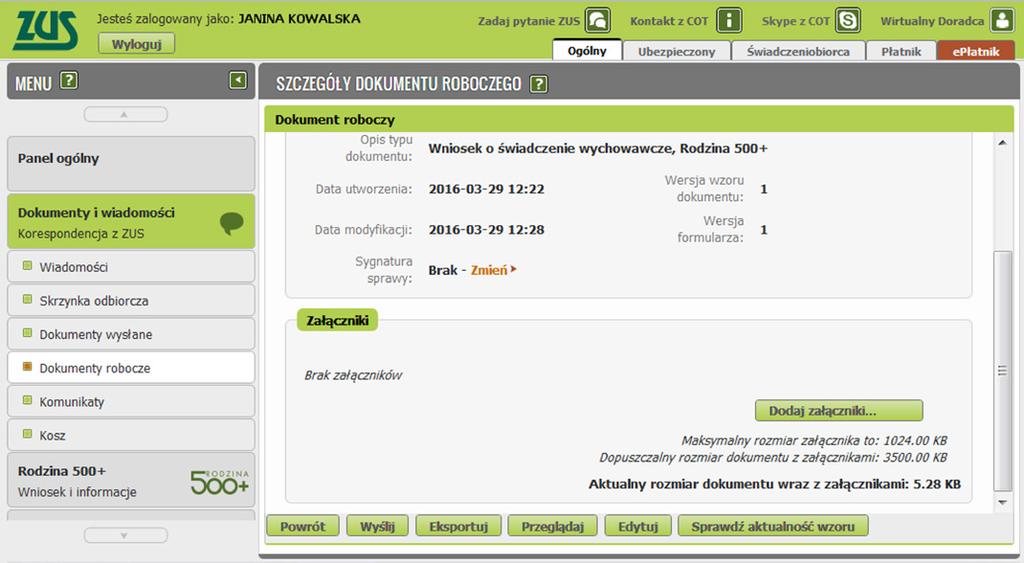Switch to the Ubezpieczony tab

tap(676, 51)
